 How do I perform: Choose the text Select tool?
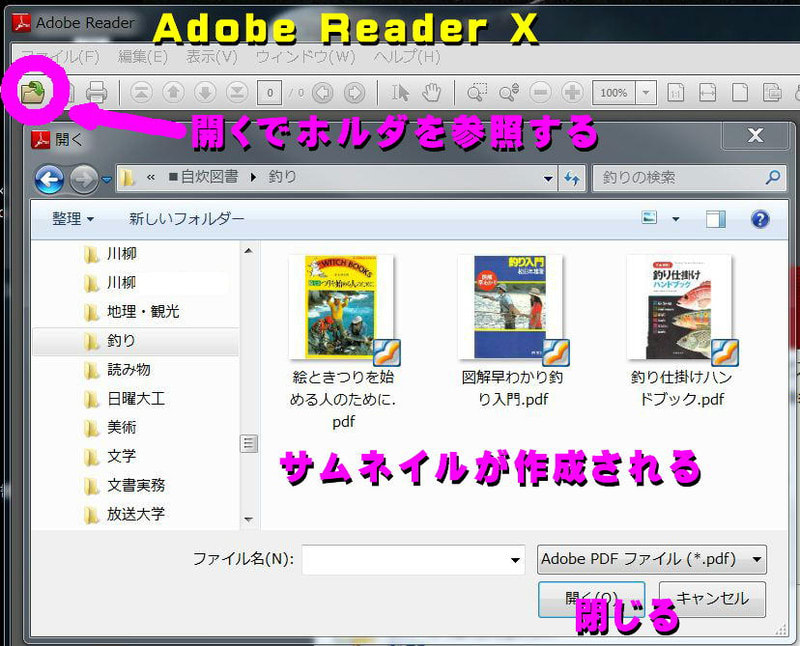click(x=401, y=92)
